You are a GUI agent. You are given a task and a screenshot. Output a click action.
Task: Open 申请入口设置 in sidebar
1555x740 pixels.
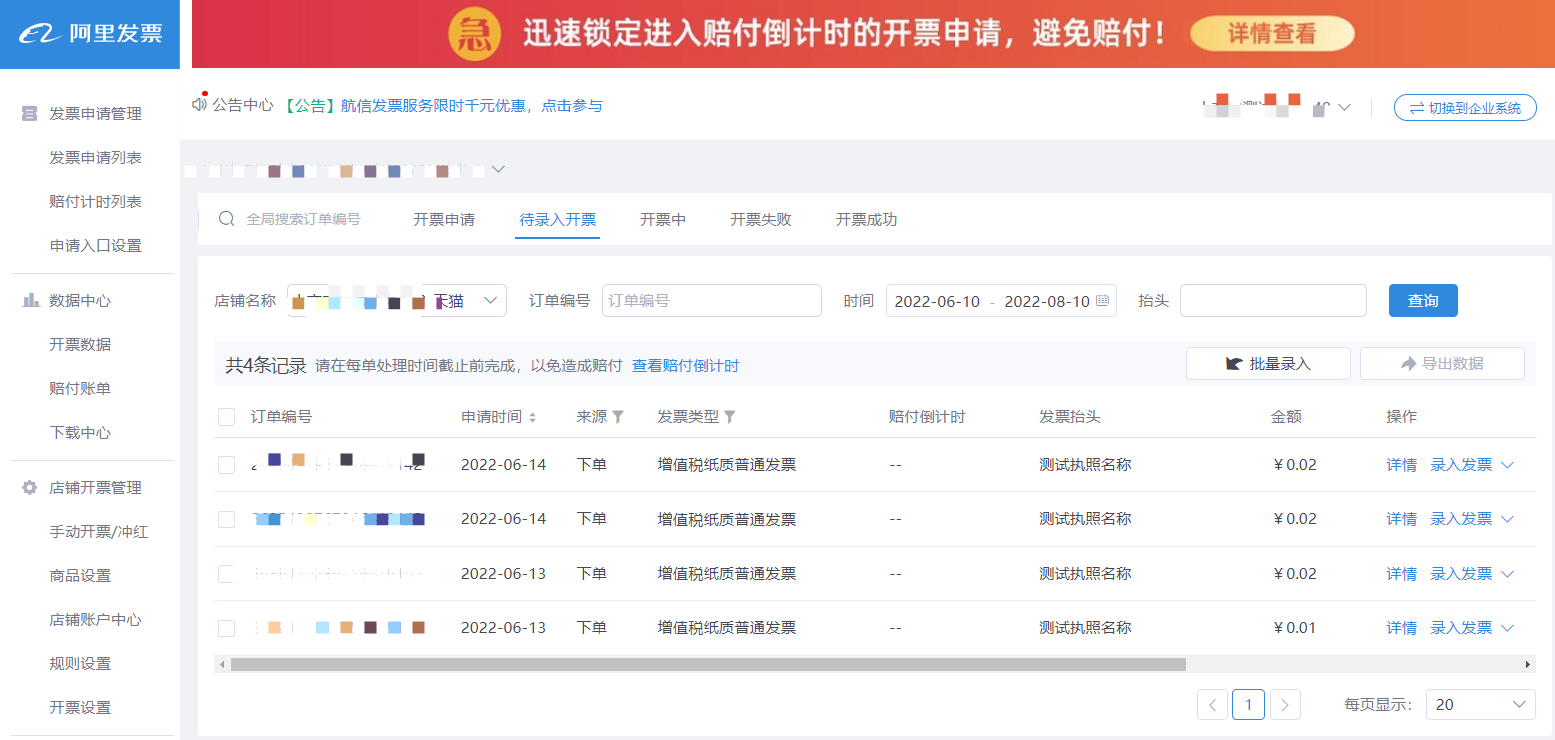95,246
